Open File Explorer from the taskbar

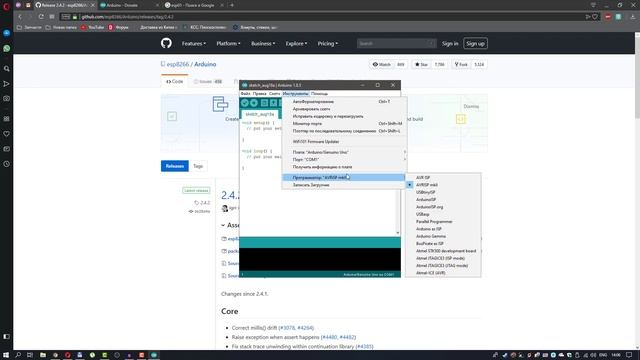coord(43,355)
